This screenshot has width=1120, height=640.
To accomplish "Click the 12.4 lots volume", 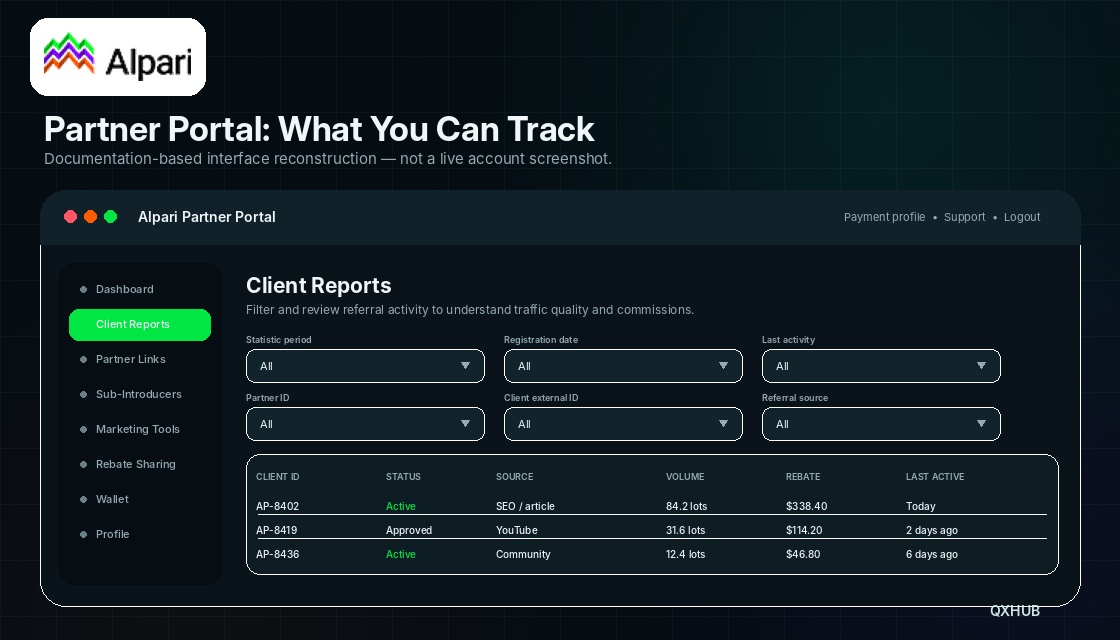I will tap(685, 554).
